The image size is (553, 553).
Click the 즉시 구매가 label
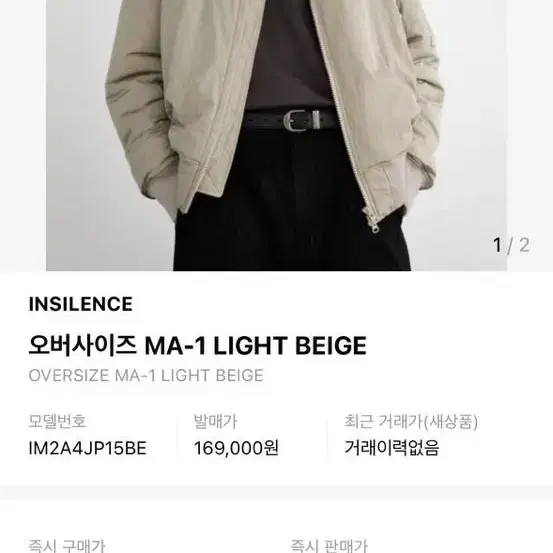(x=67, y=546)
